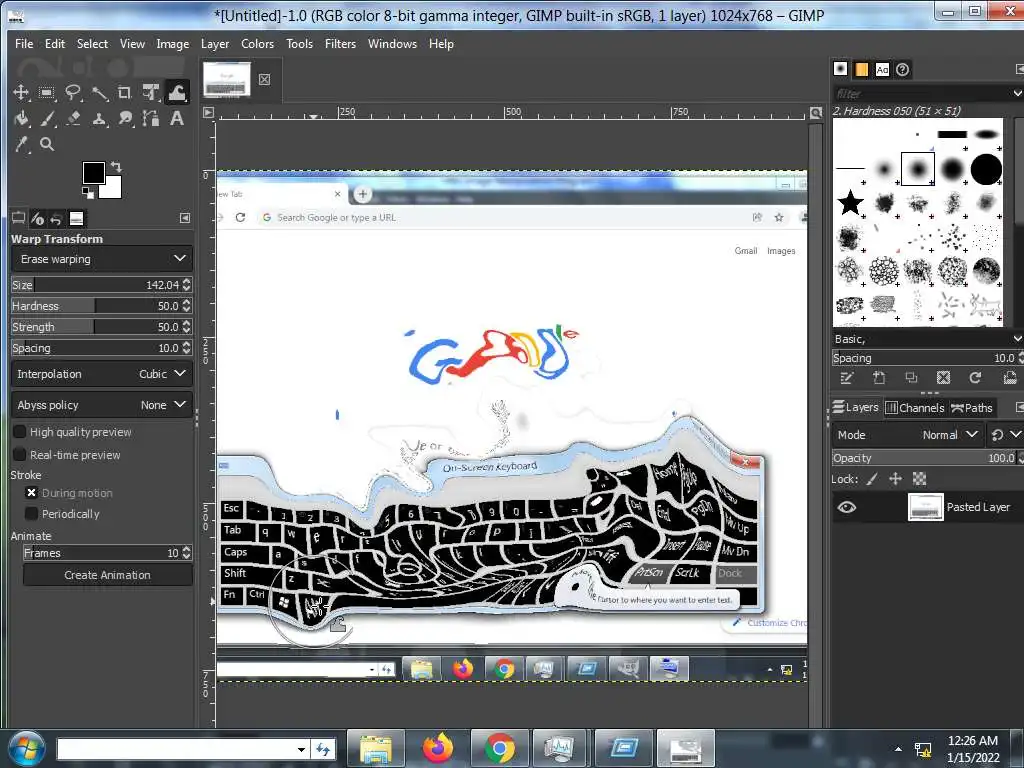Viewport: 1024px width, 768px height.
Task: Switch to the Channels tab
Action: click(915, 408)
